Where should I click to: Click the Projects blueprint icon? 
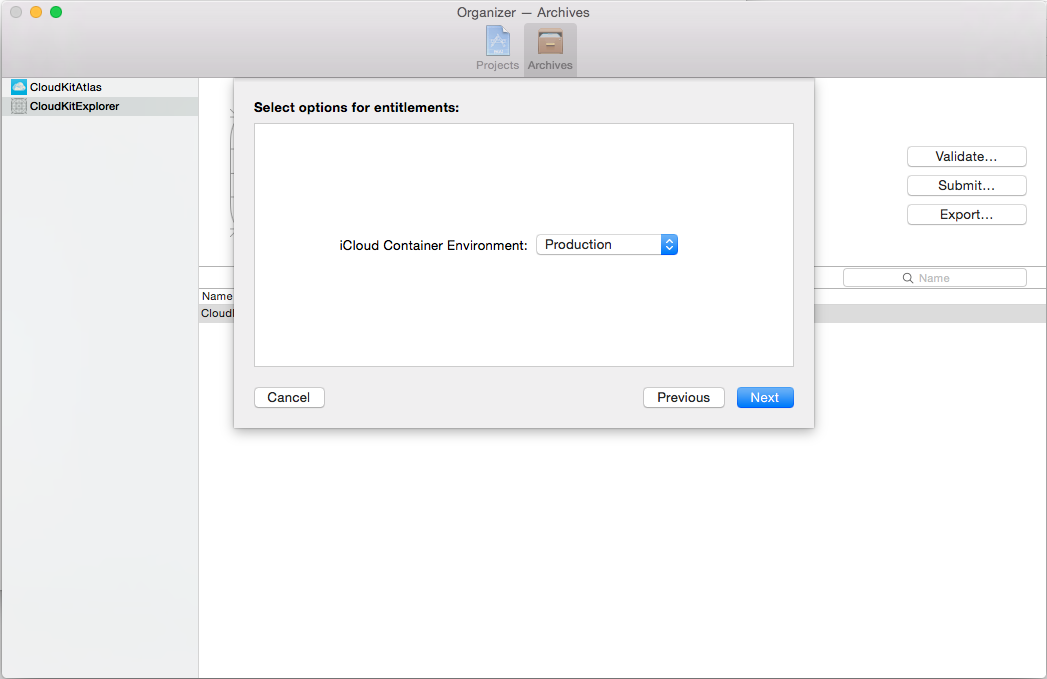tap(497, 42)
